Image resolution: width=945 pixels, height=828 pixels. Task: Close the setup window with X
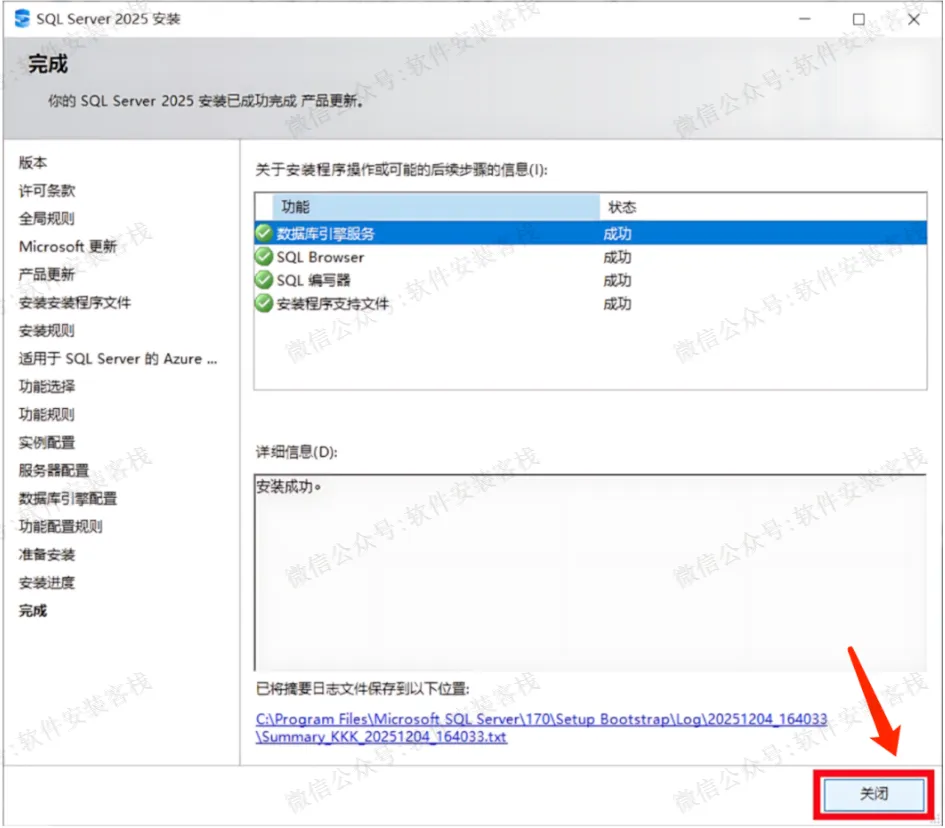click(914, 19)
